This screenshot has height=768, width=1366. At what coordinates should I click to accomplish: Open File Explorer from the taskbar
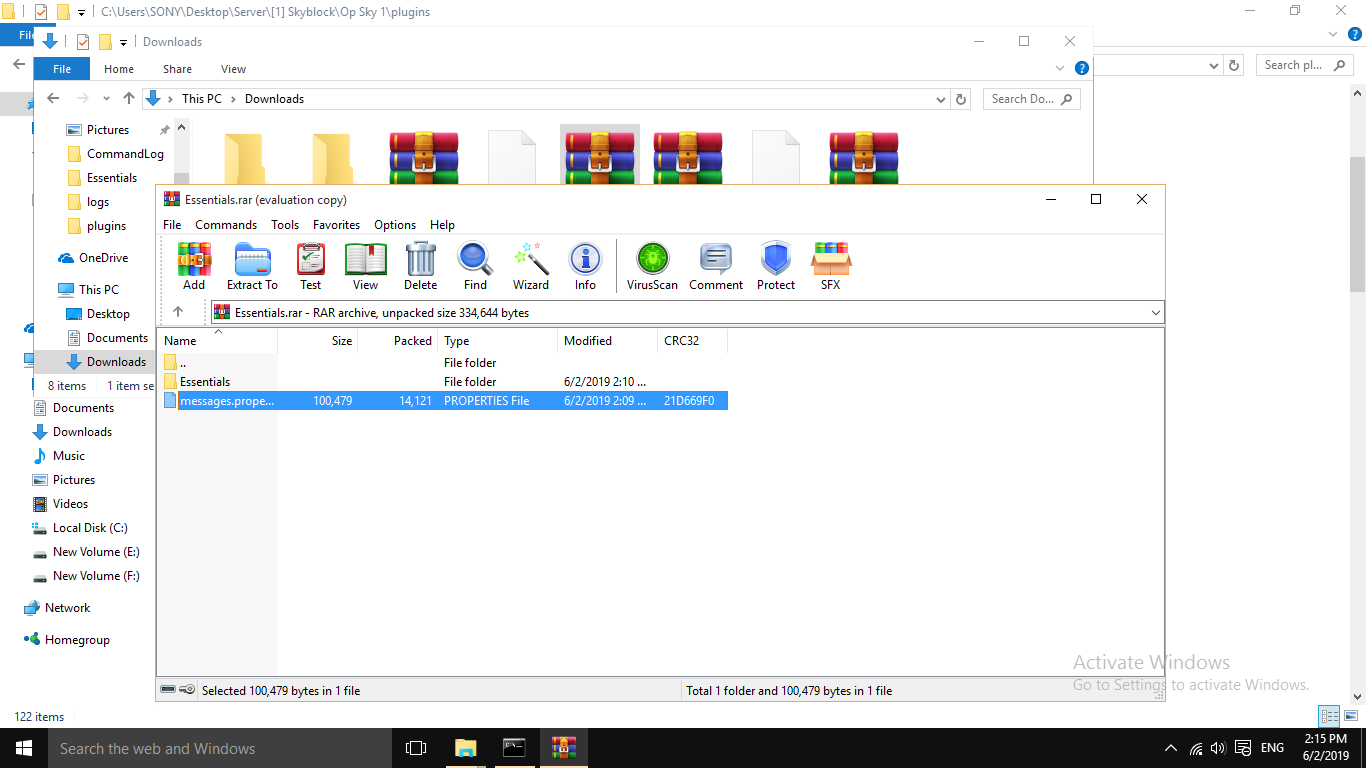pyautogui.click(x=465, y=748)
